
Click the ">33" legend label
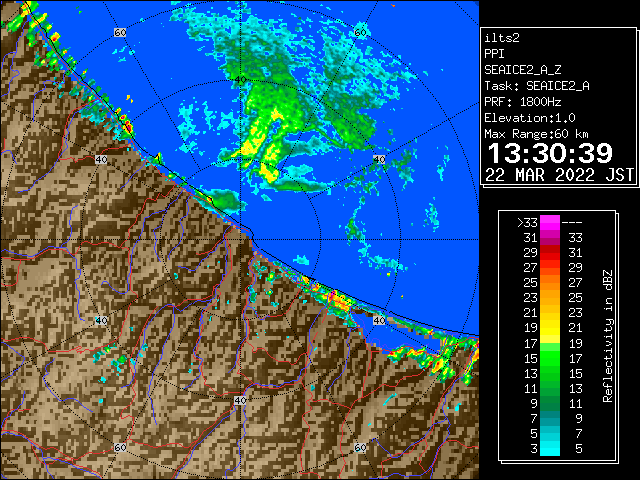527,223
